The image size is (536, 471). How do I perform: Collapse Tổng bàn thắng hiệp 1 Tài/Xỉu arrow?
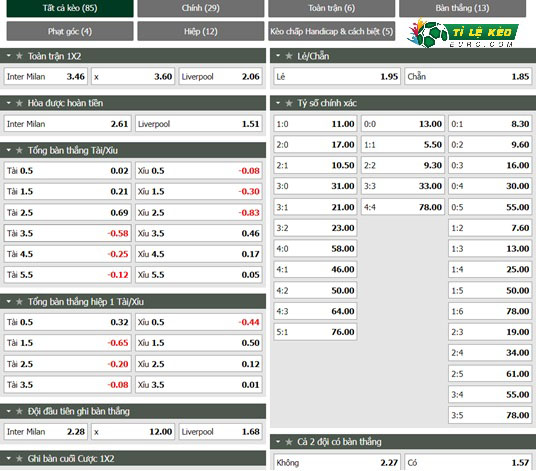(x=9, y=301)
